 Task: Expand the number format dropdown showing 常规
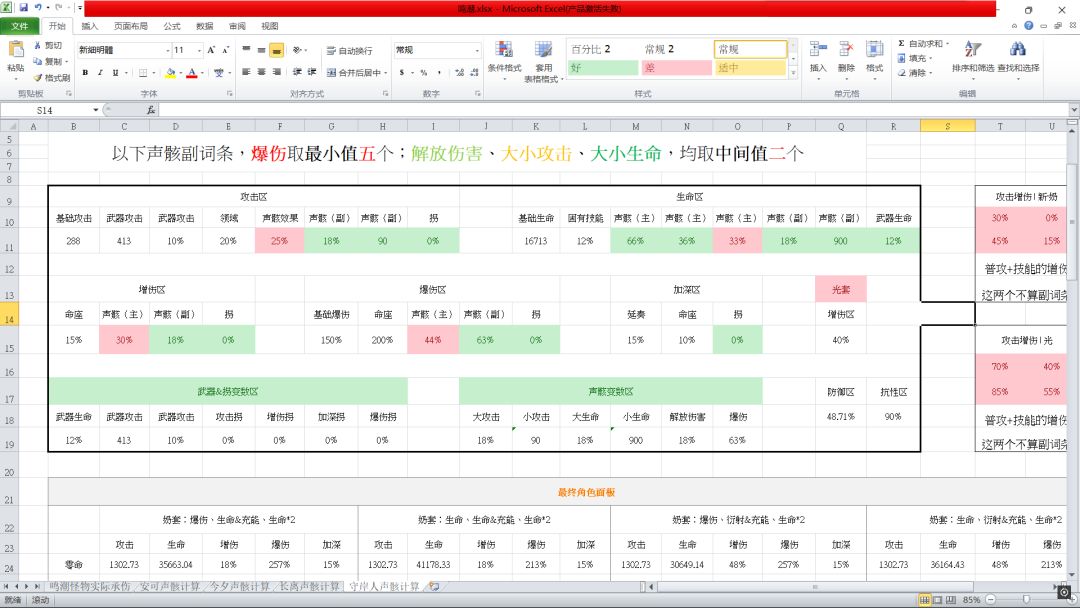pos(477,50)
